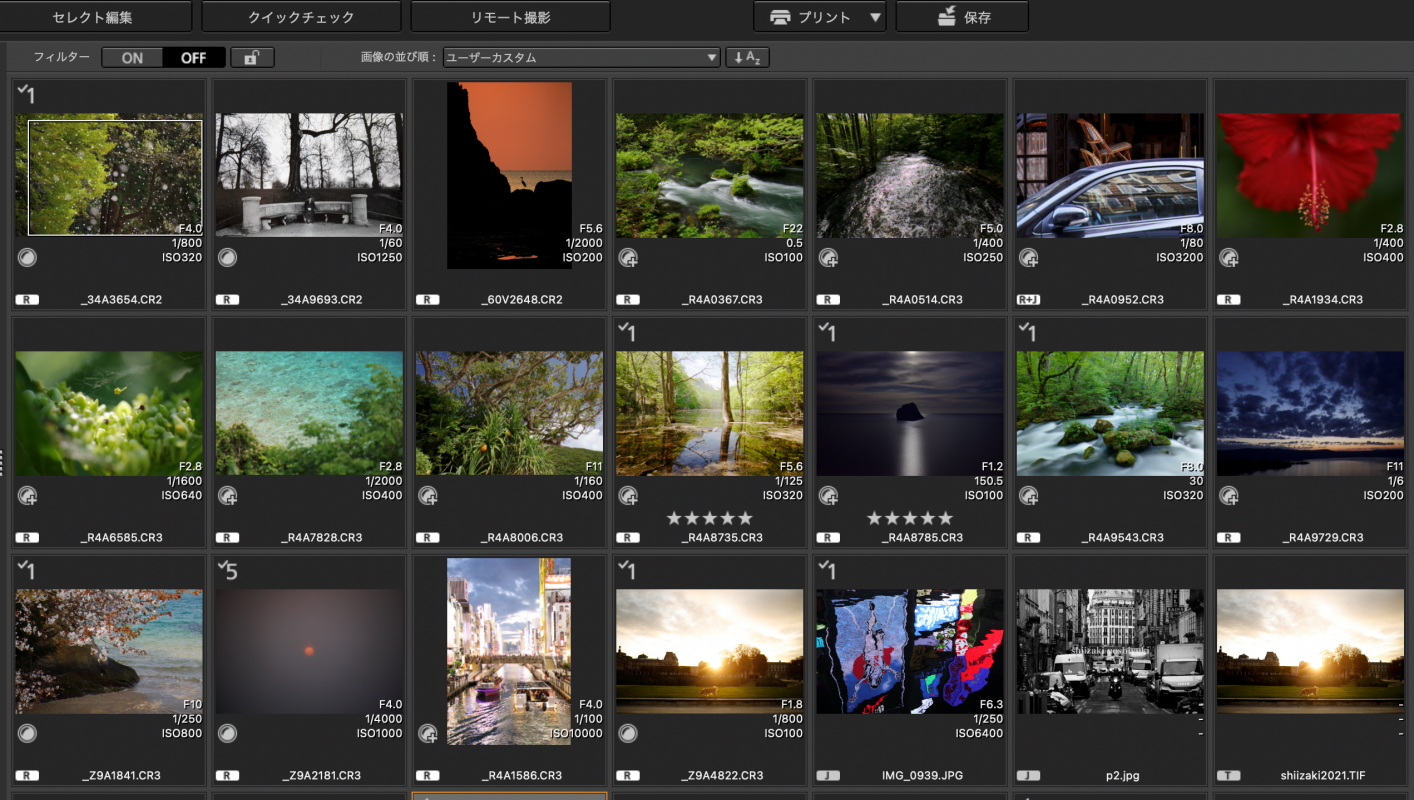The image size is (1414, 800).
Task: Click the star rating on _R4A8735.CR3
Action: pos(709,518)
